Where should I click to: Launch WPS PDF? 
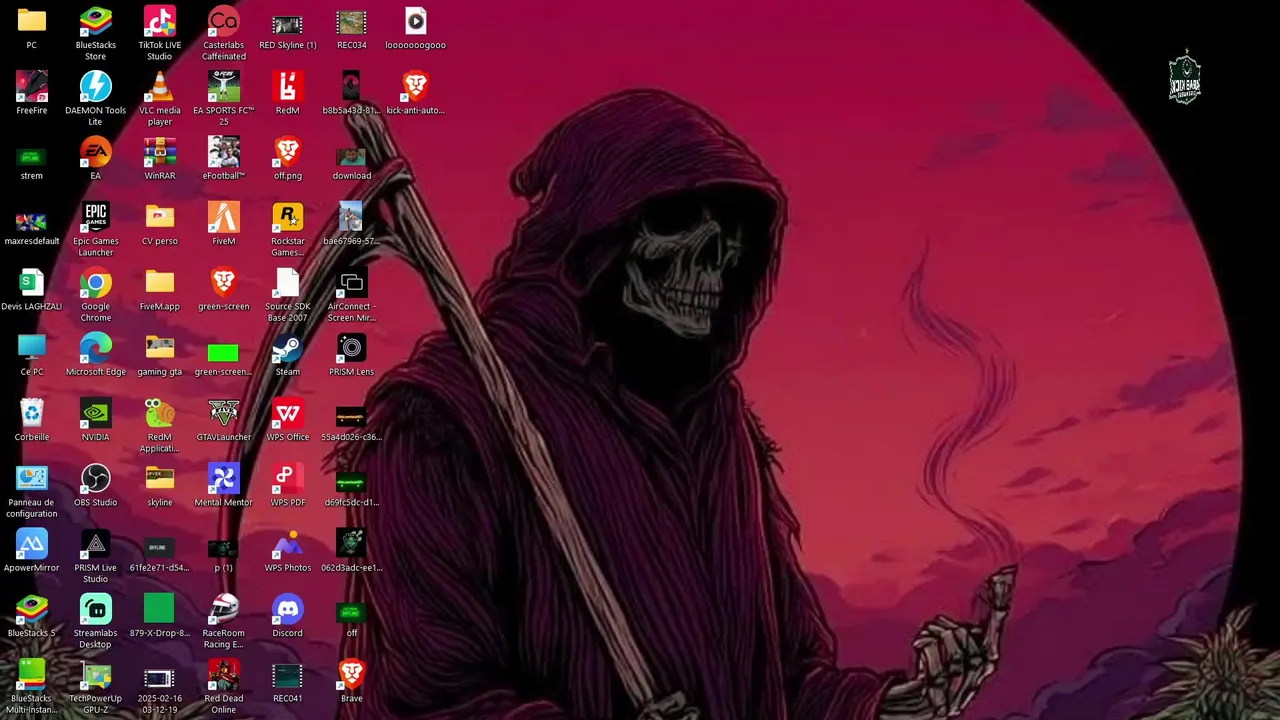[x=288, y=479]
